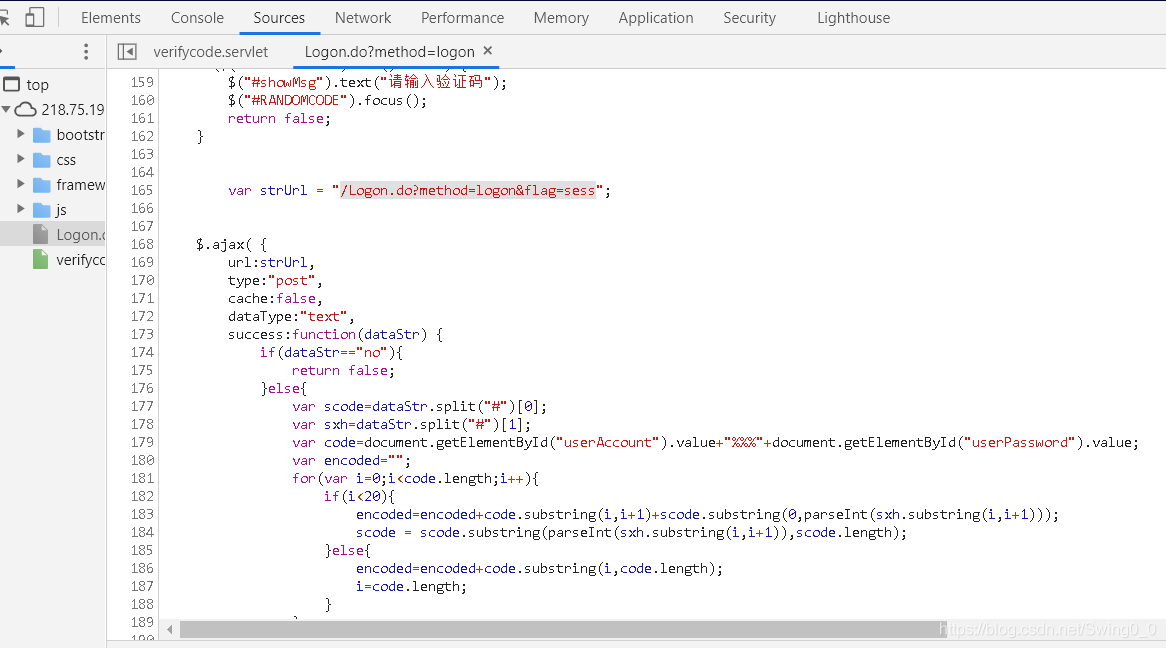Open the Memory tab
1166x648 pixels.
pos(561,18)
